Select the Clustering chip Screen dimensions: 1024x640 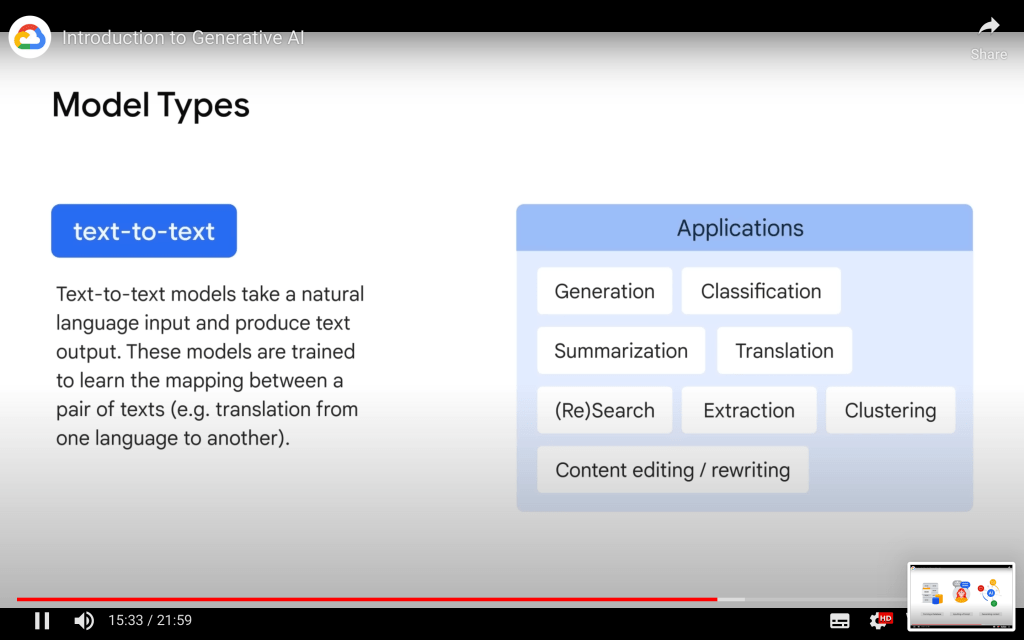(890, 410)
